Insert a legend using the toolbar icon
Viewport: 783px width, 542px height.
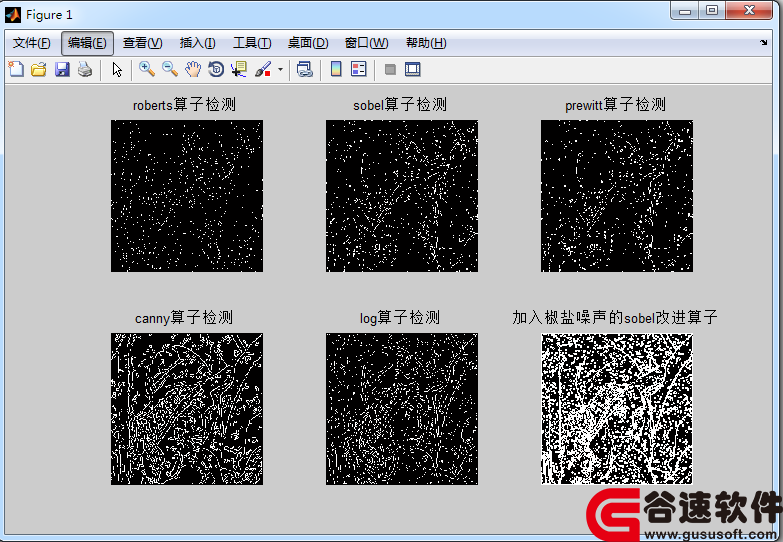359,69
